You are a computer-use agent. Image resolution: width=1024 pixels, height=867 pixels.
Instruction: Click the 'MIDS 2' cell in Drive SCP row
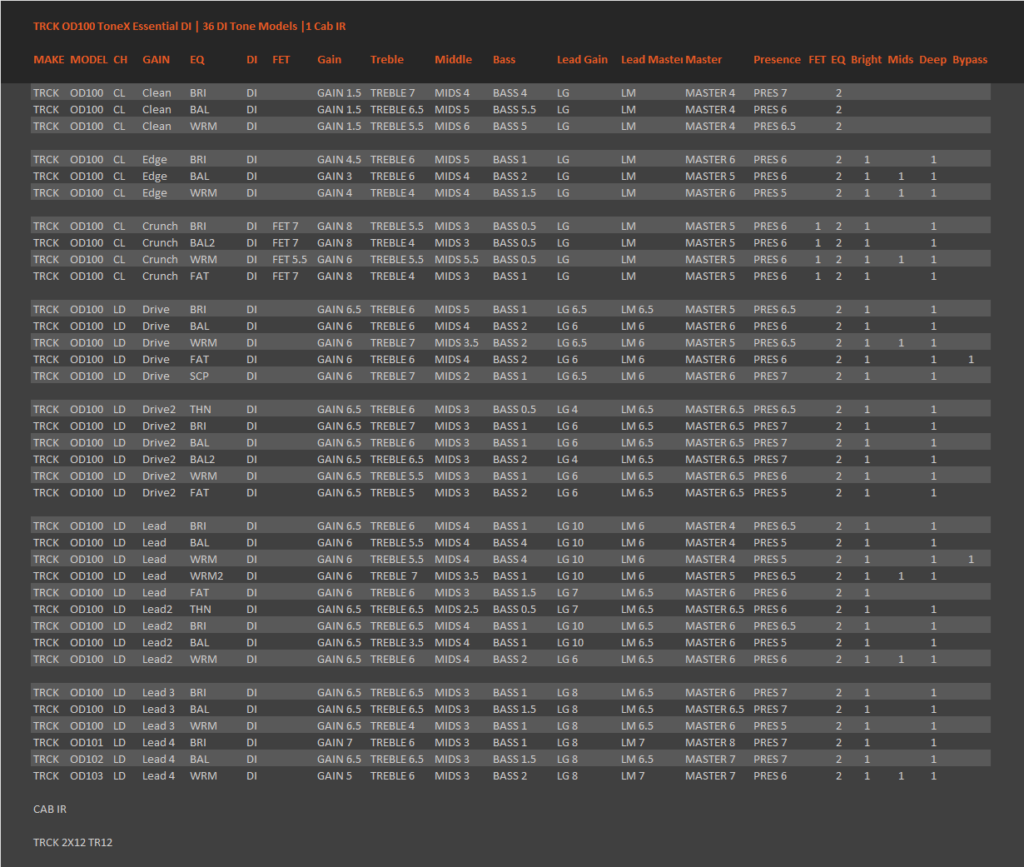click(452, 376)
